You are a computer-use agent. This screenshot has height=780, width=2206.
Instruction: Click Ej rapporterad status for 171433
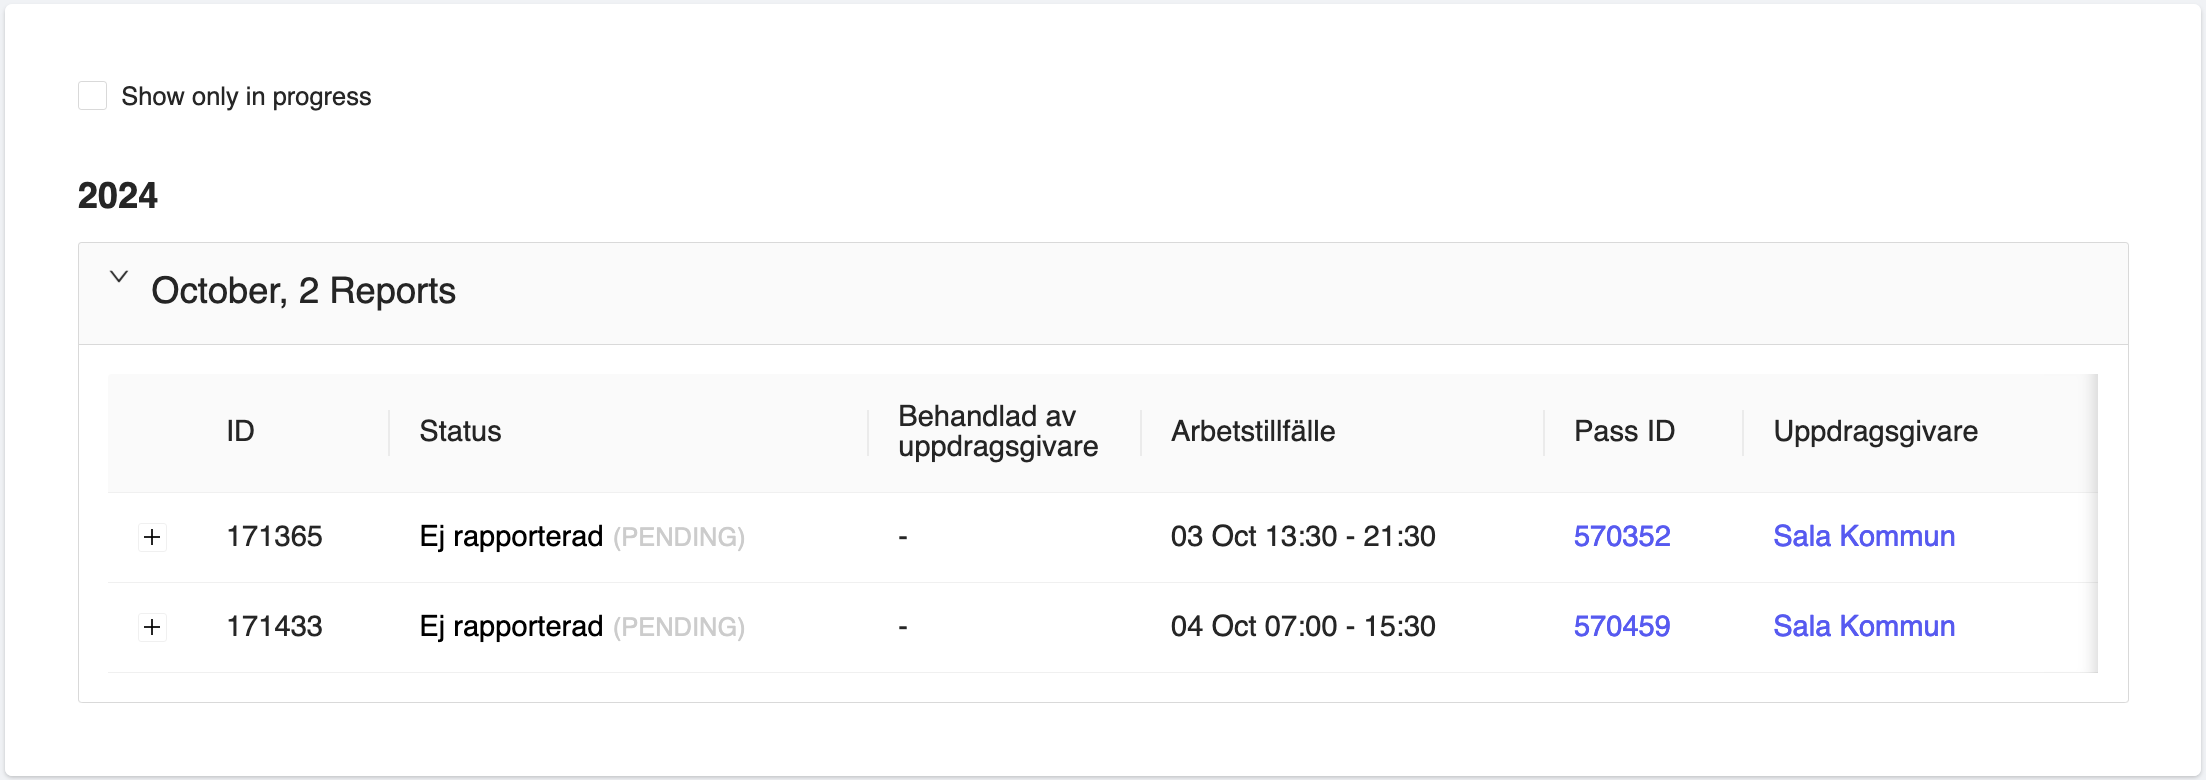(x=511, y=627)
